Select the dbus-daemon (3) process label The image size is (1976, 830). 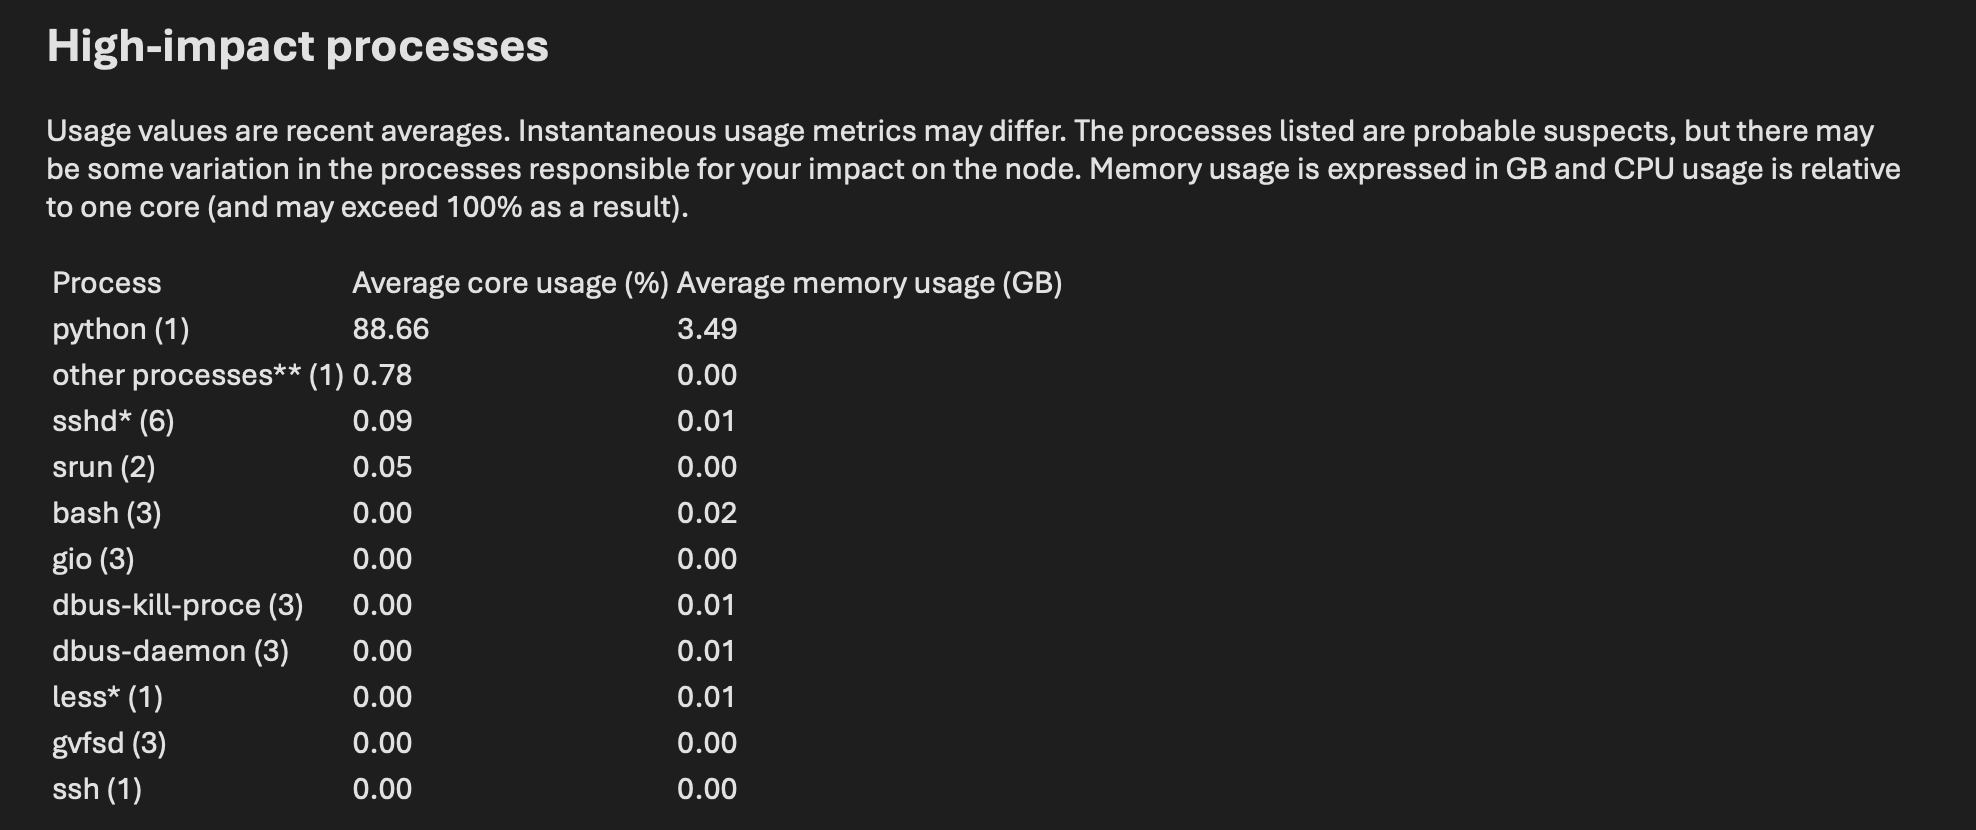(x=170, y=651)
